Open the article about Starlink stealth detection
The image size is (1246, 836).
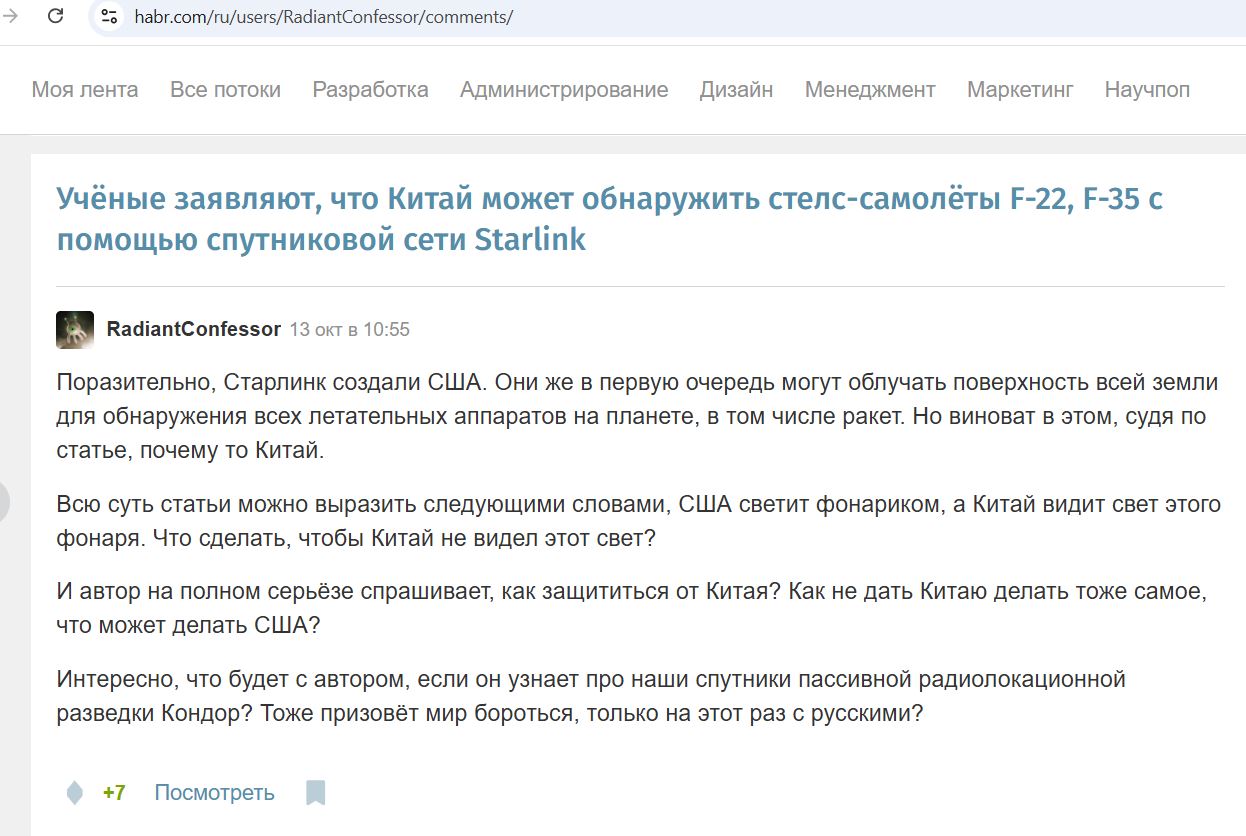(x=610, y=219)
